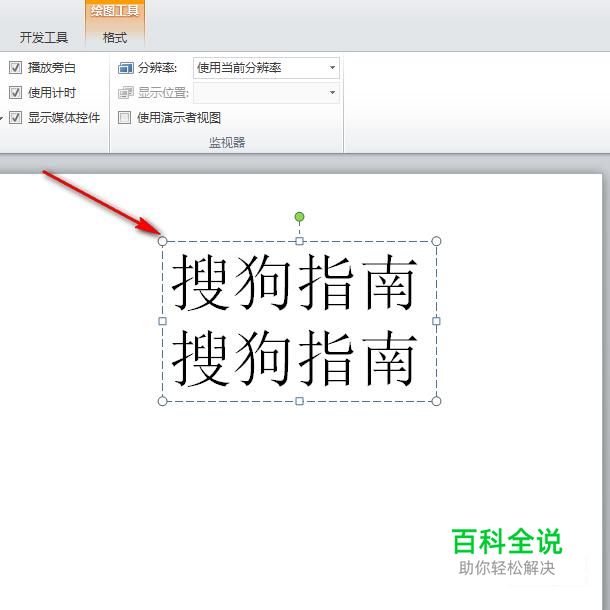Open the disabled 显示位置 dropdown

click(266, 93)
